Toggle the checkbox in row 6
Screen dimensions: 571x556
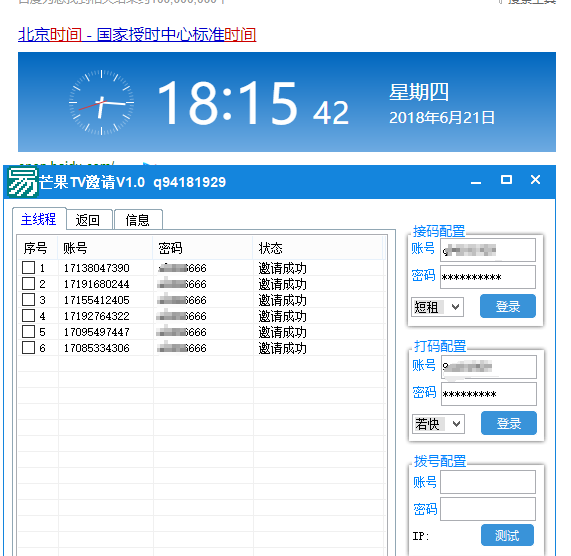(28, 348)
